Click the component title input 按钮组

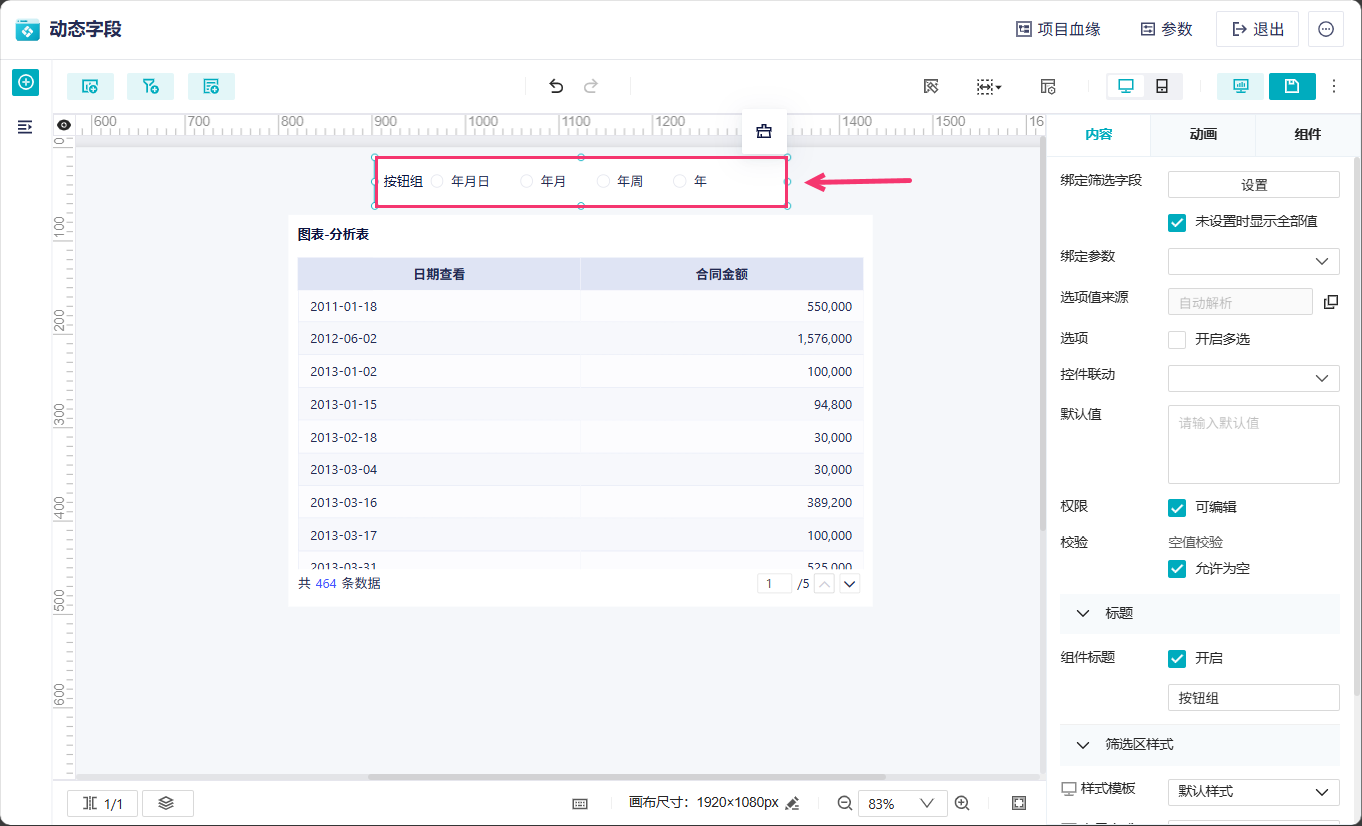click(1254, 698)
